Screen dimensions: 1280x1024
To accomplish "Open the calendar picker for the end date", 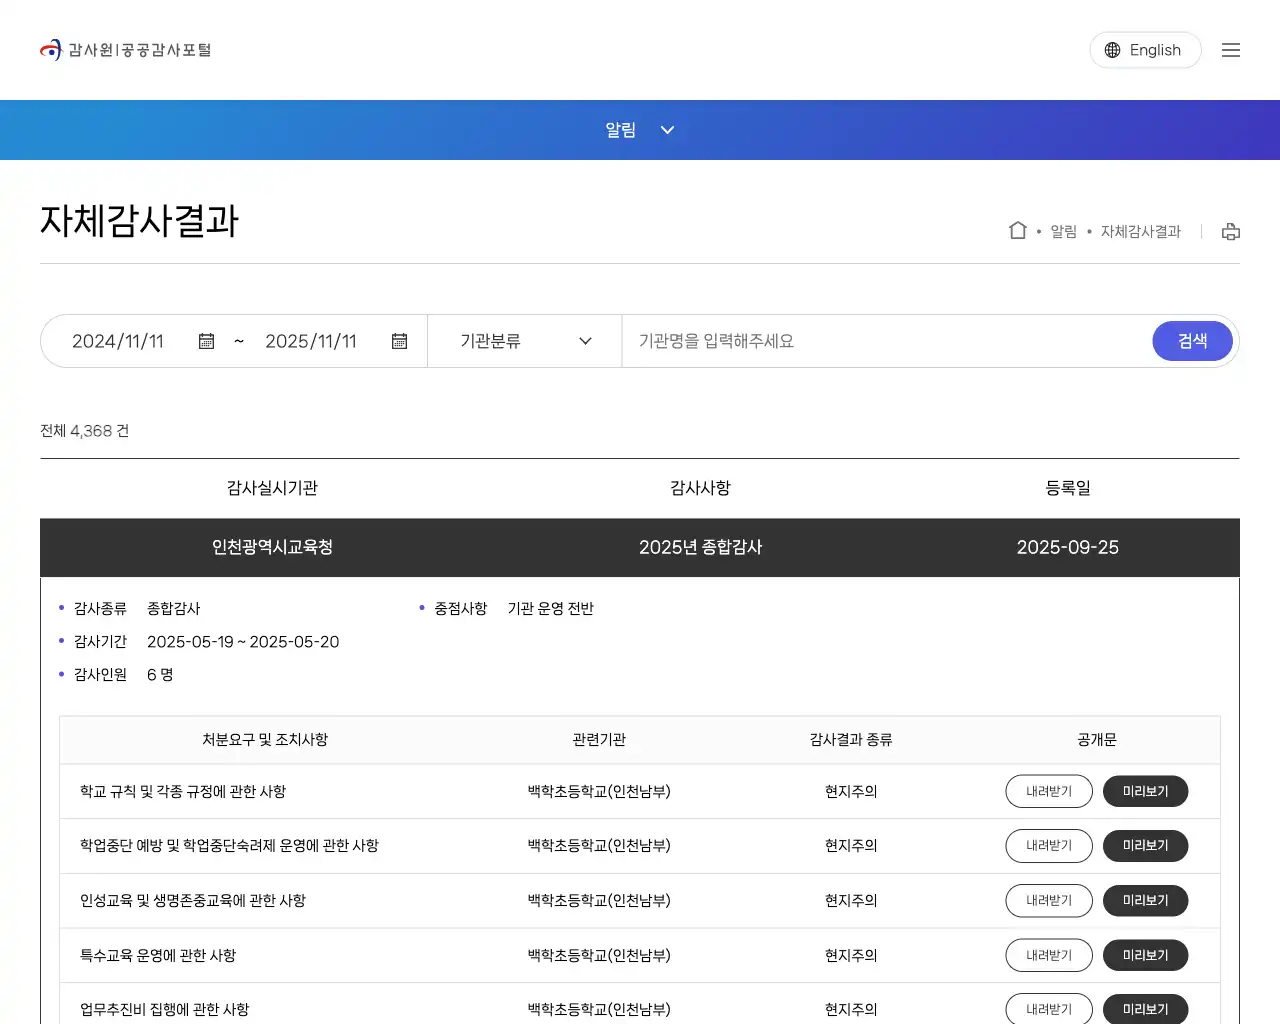I will tap(399, 341).
